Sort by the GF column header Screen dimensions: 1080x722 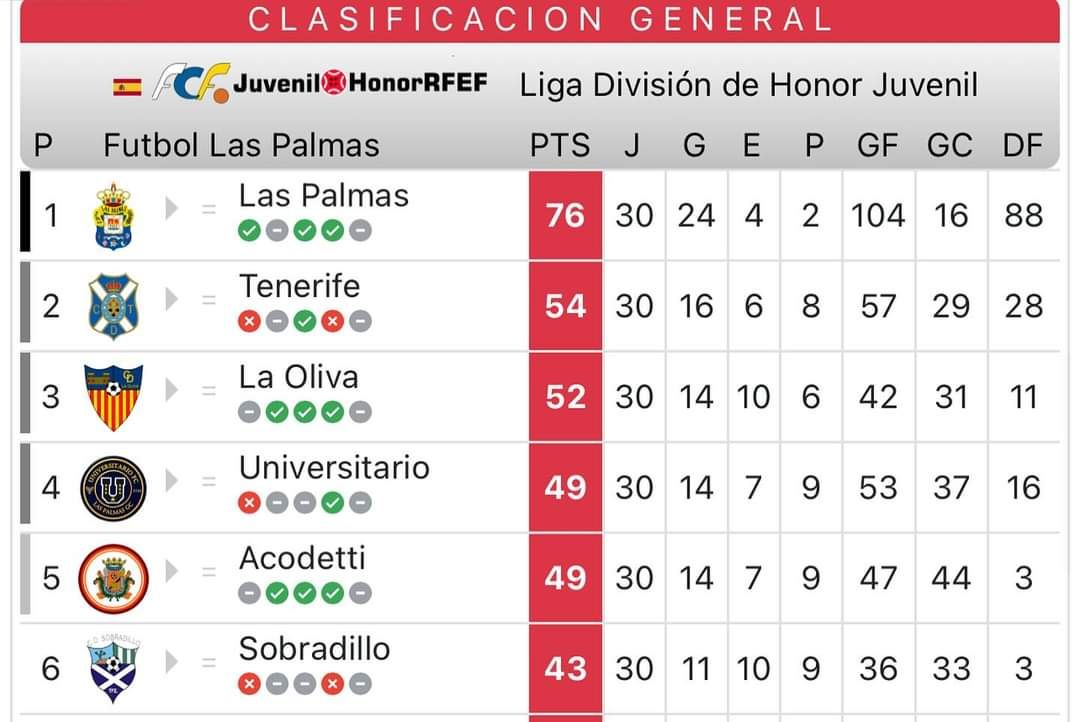tap(877, 145)
